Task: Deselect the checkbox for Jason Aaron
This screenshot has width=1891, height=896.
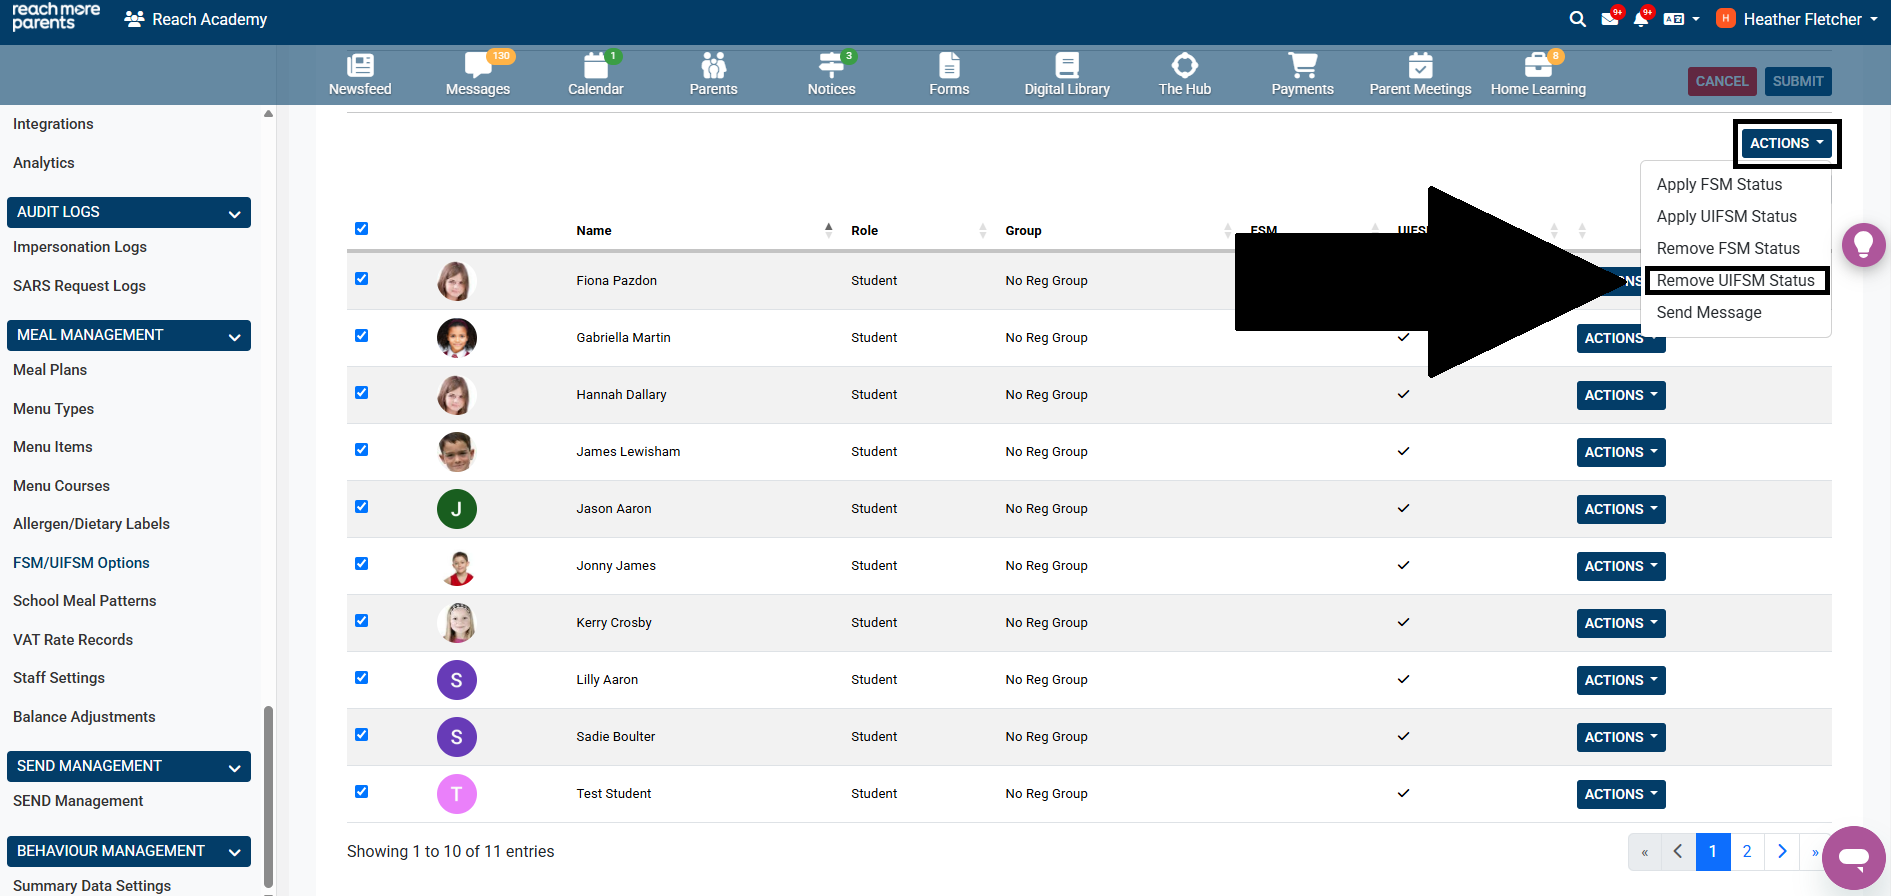Action: [362, 507]
